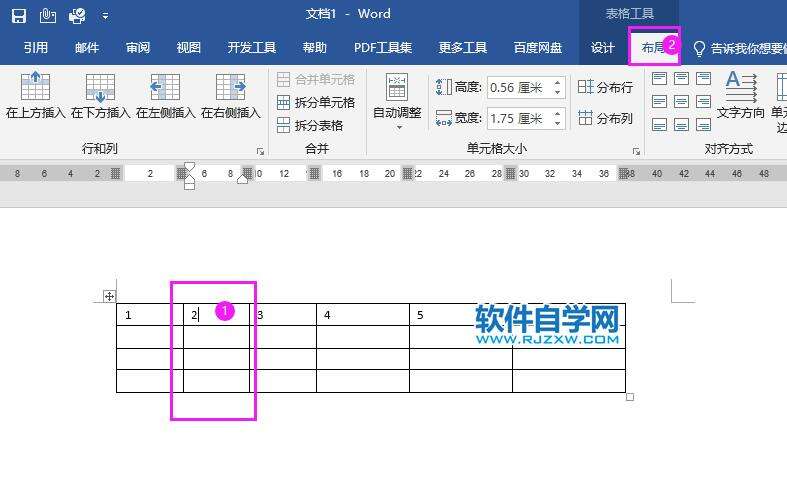
Task: Click the 宽度 value field 1.75 厘米
Action: coord(519,118)
